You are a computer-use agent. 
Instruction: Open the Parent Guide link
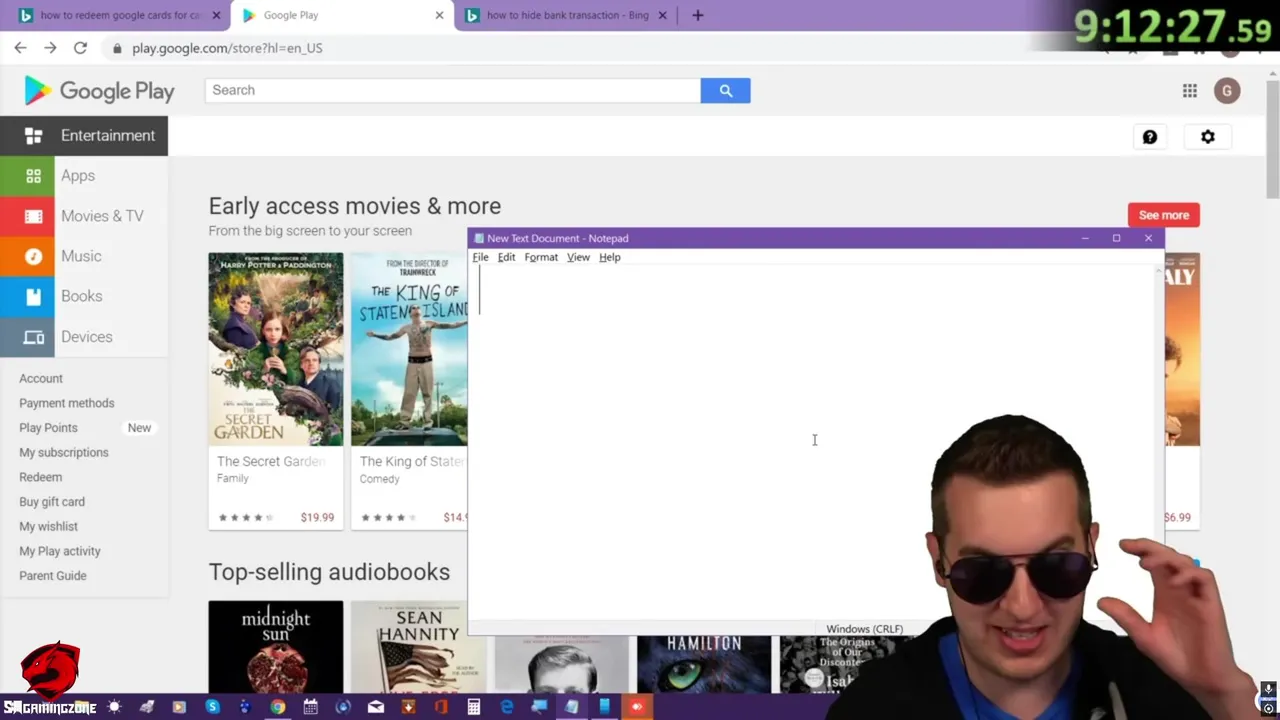click(x=53, y=576)
